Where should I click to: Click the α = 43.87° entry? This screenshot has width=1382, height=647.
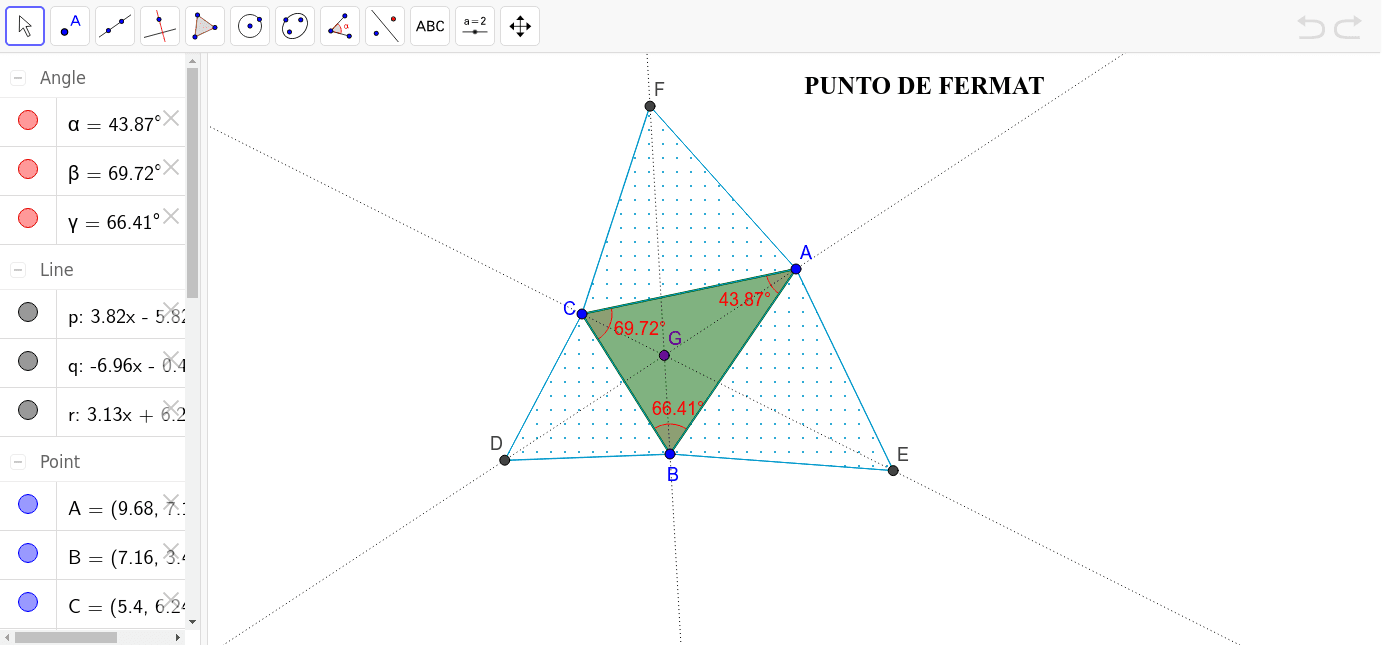[114, 124]
